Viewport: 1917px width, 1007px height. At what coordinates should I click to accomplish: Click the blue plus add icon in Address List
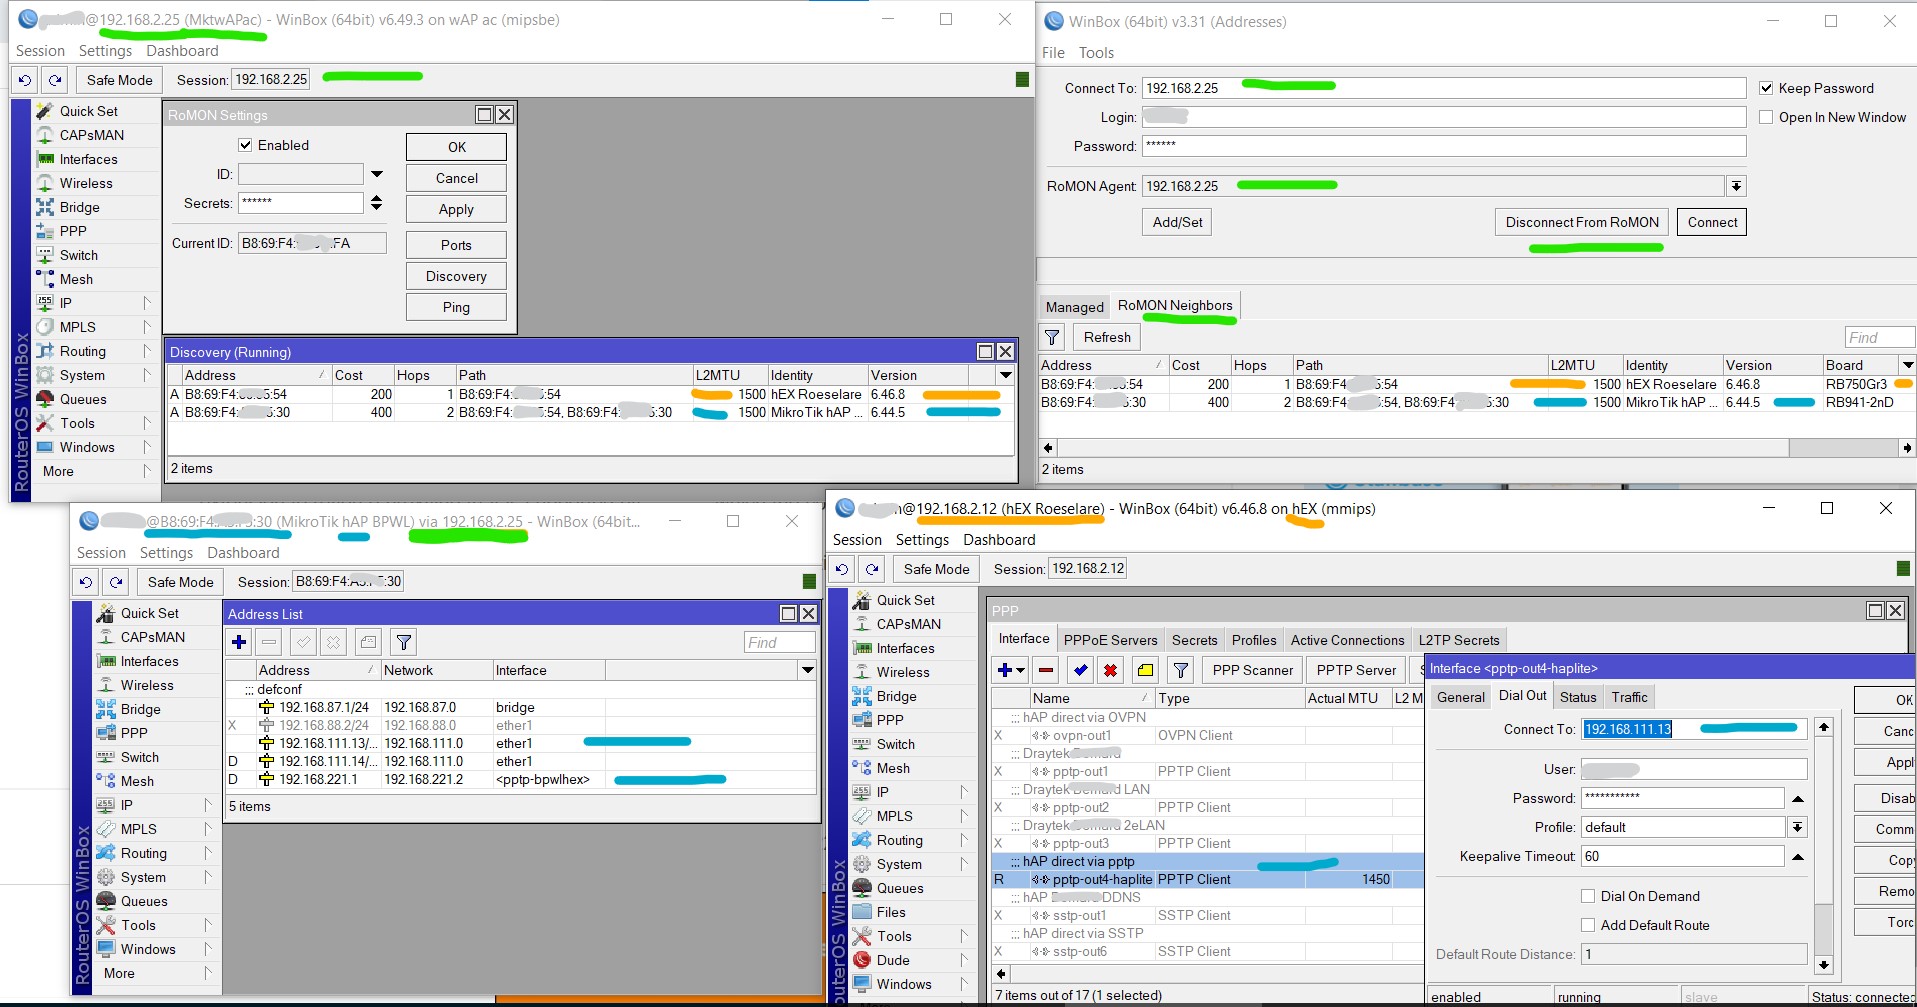coord(239,642)
